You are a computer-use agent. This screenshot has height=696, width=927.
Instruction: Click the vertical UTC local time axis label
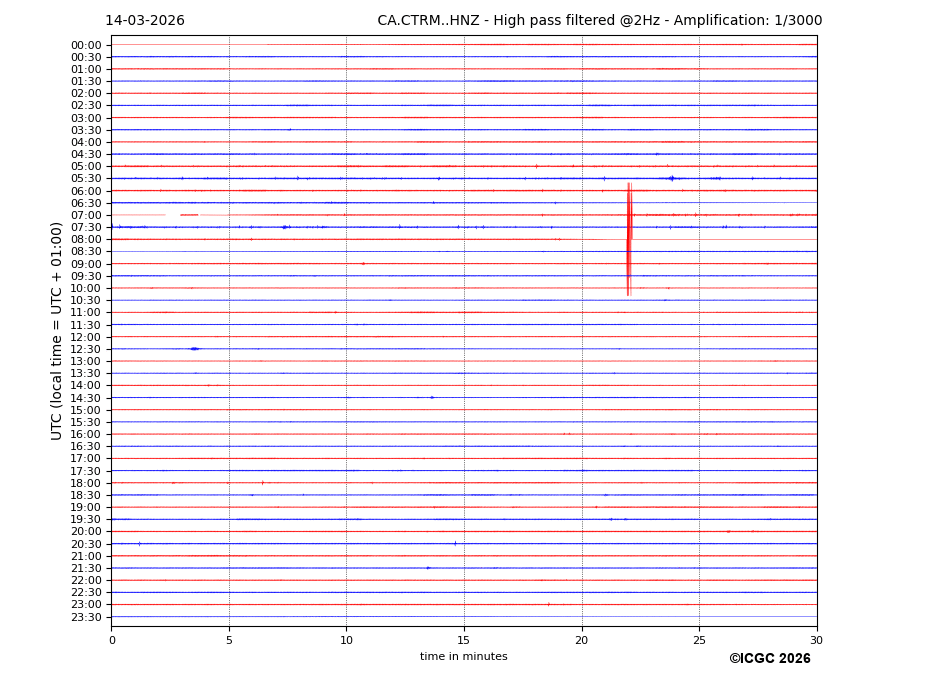(57, 330)
